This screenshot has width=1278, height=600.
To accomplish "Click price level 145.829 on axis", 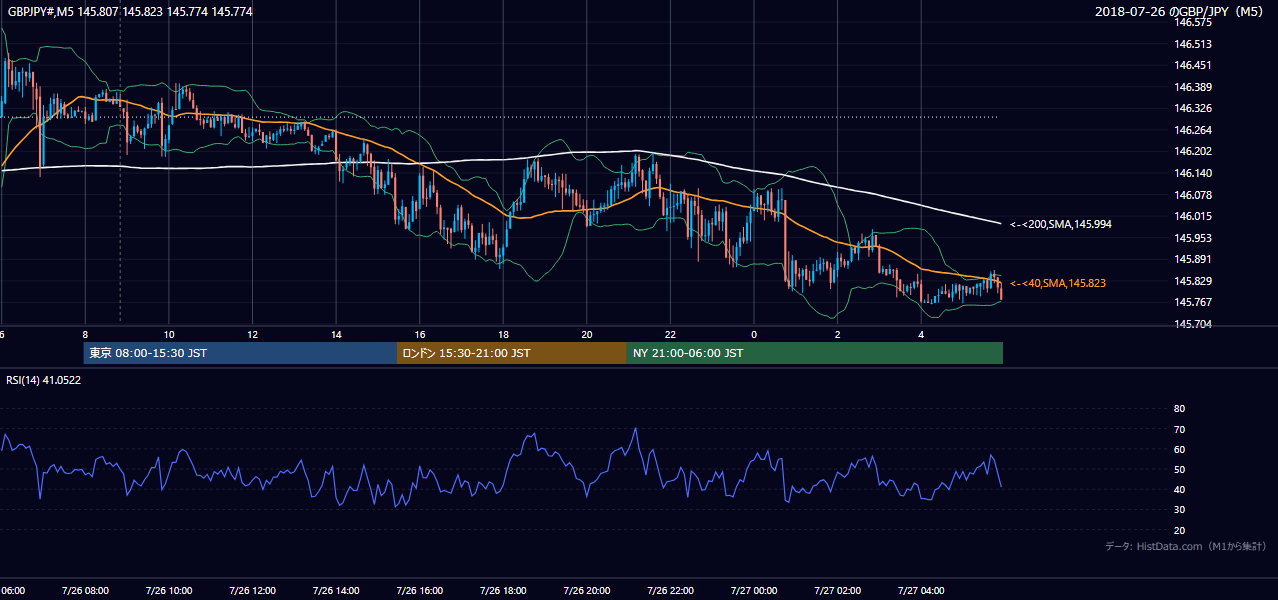I will click(x=1194, y=281).
